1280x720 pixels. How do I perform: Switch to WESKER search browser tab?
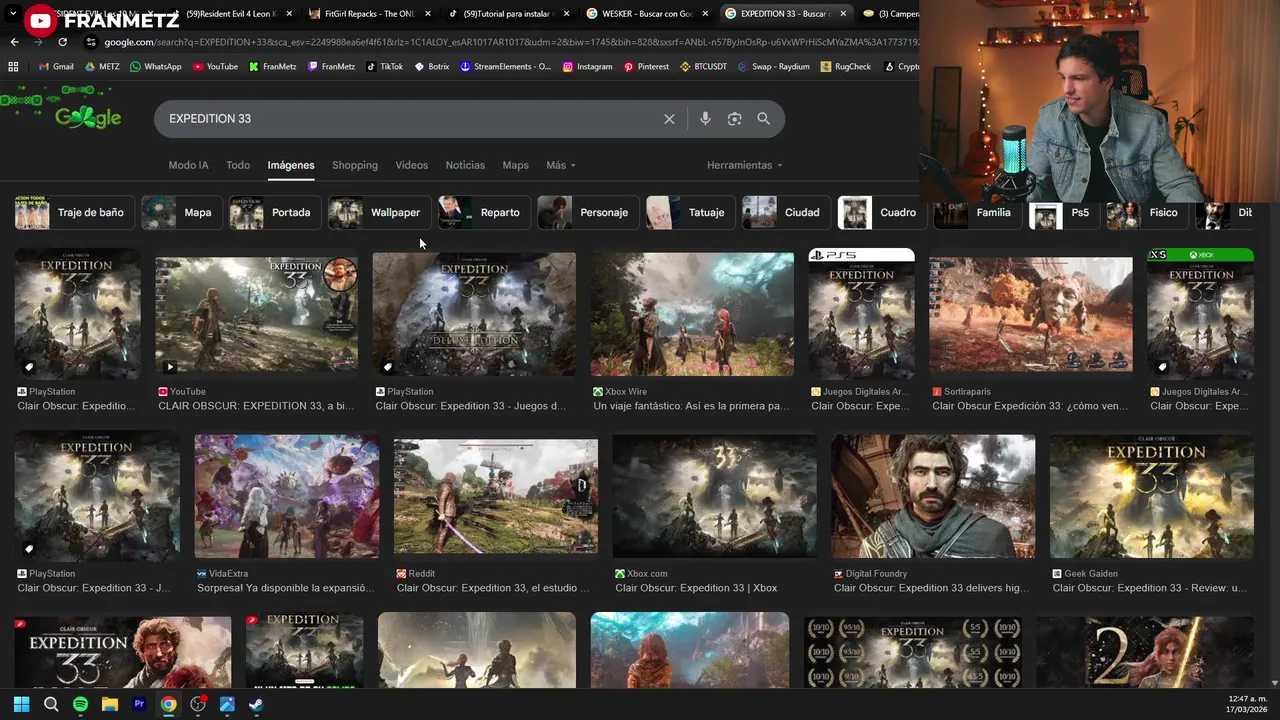(x=645, y=14)
